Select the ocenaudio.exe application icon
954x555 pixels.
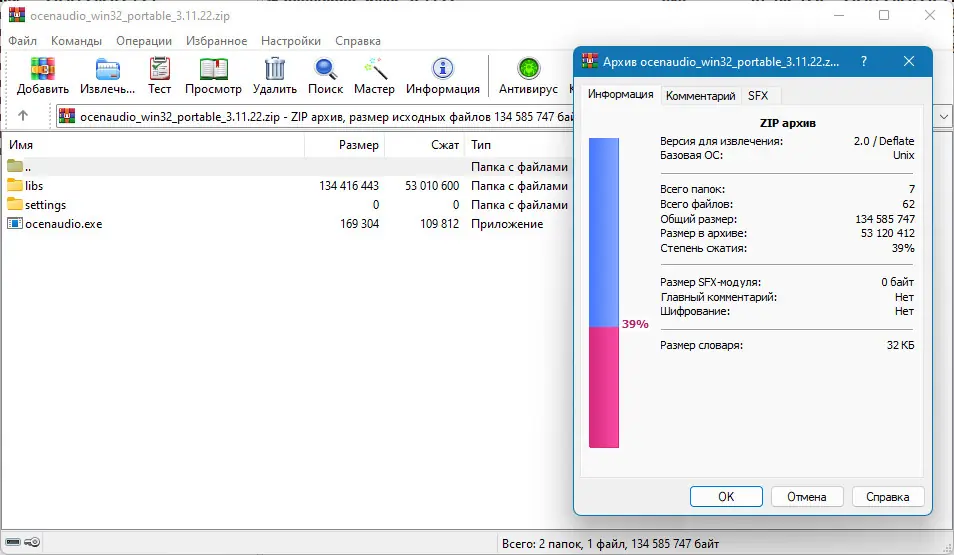point(15,223)
